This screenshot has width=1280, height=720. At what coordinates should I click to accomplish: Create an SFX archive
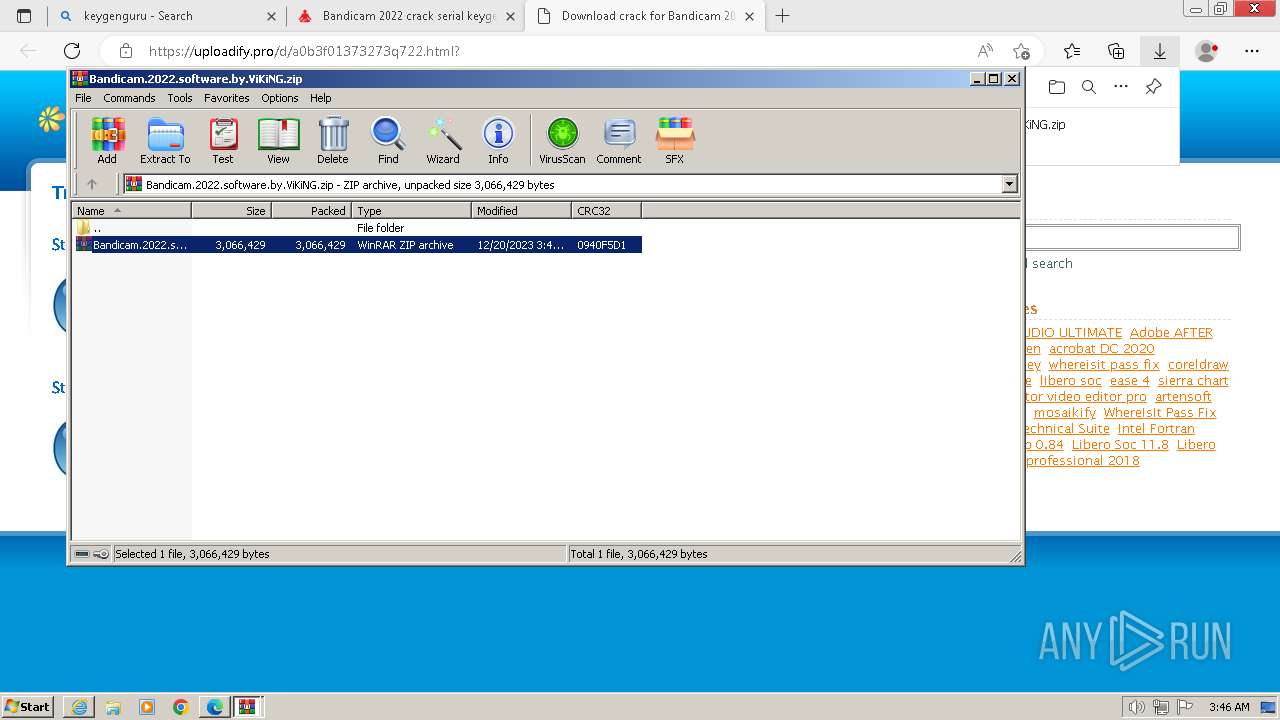[x=675, y=140]
